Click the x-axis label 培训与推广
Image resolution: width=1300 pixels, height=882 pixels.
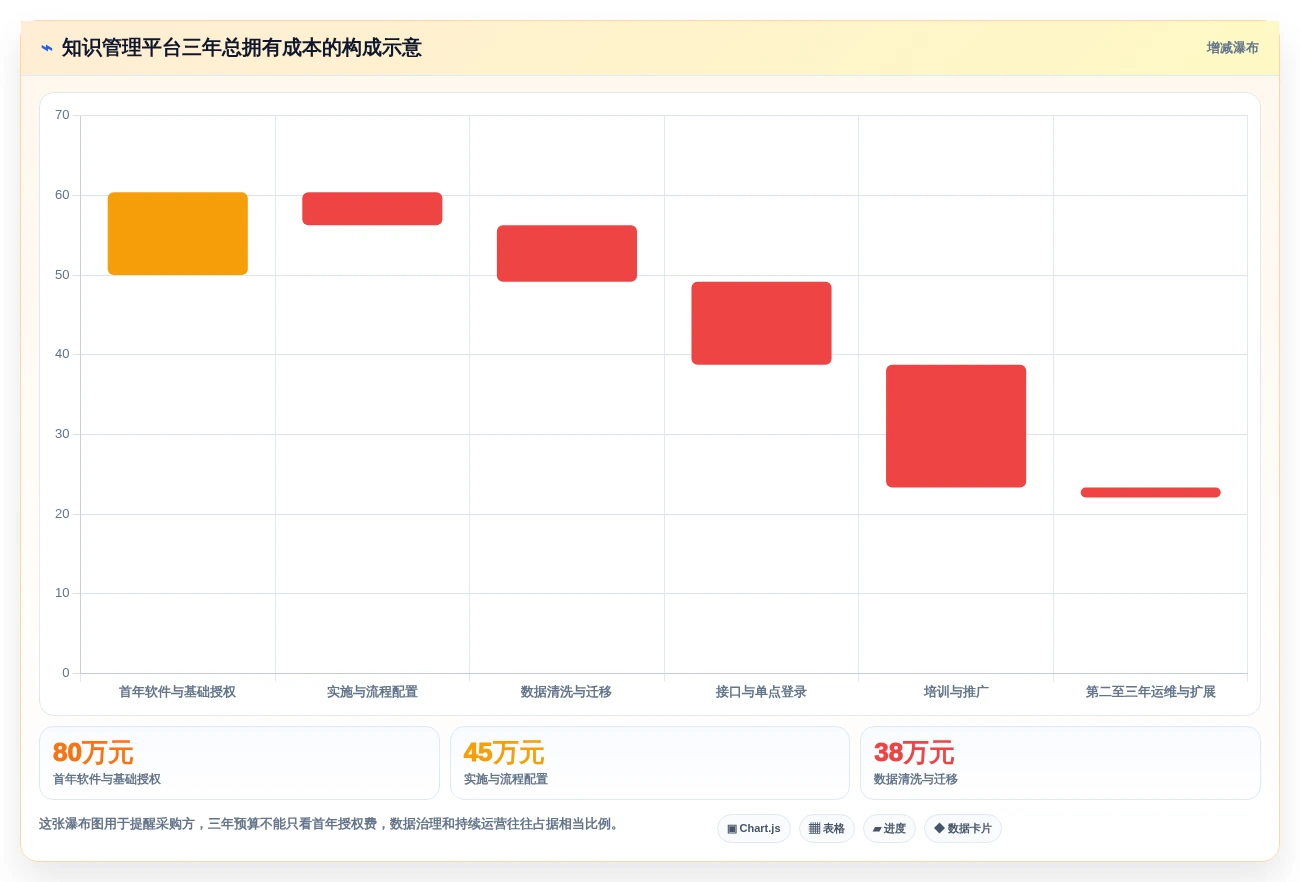(x=956, y=692)
